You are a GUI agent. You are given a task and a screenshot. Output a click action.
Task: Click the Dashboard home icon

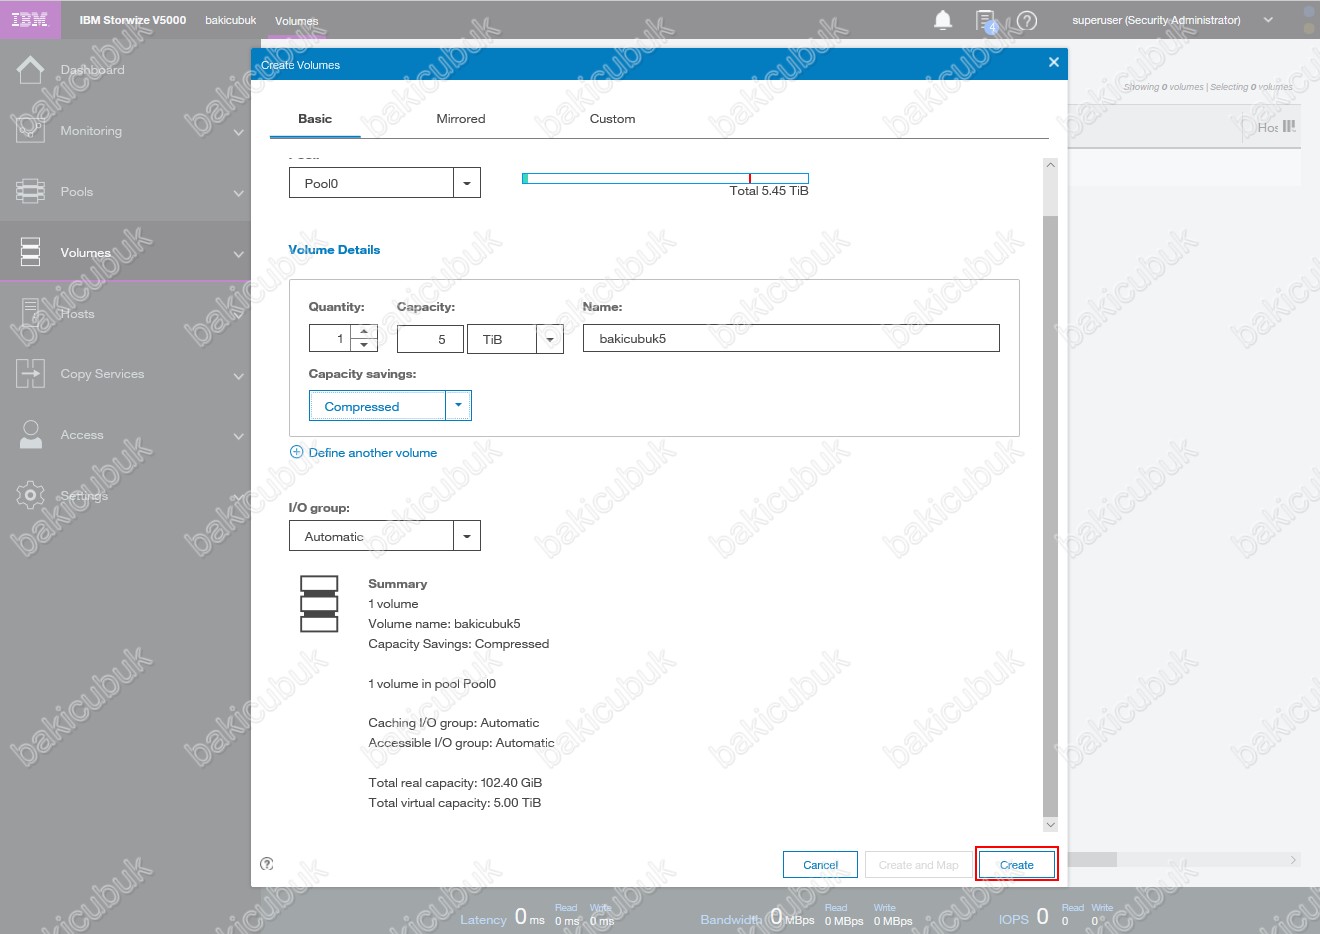31,69
